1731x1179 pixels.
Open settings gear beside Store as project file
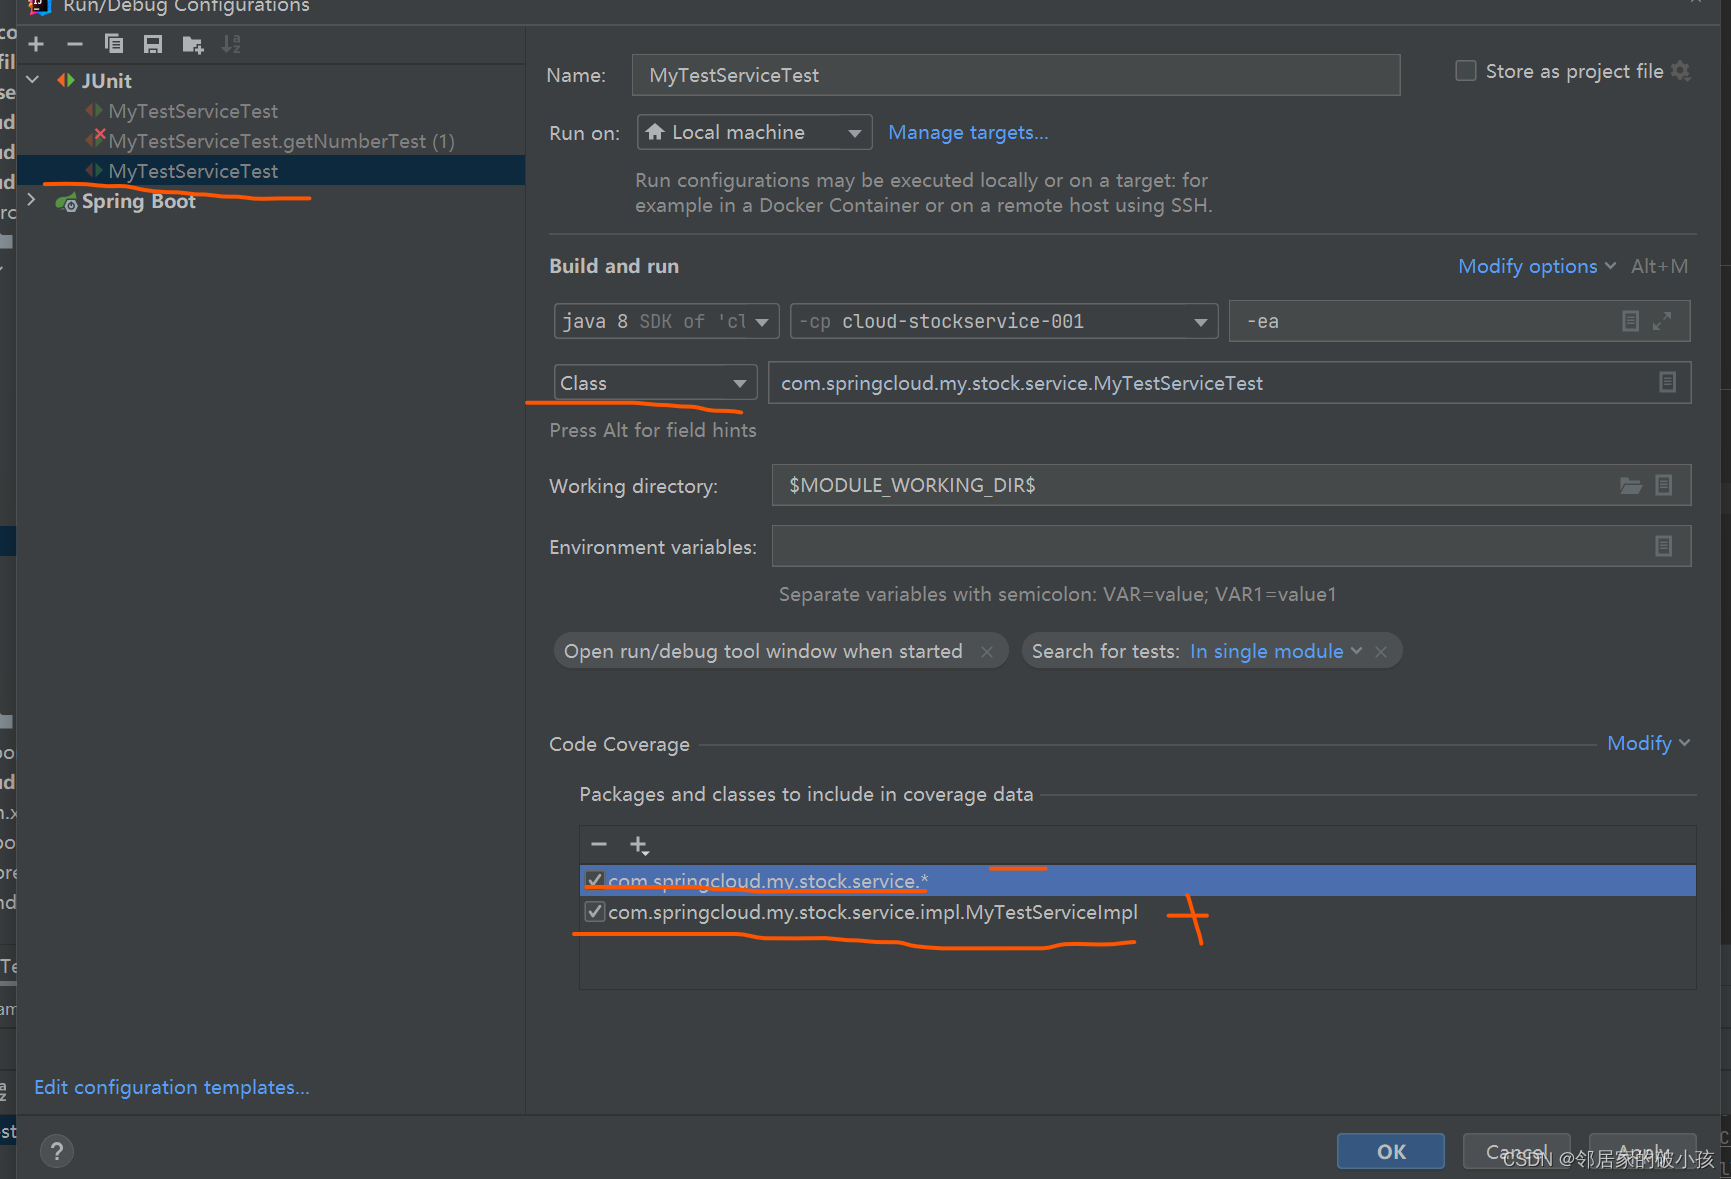coord(1682,71)
